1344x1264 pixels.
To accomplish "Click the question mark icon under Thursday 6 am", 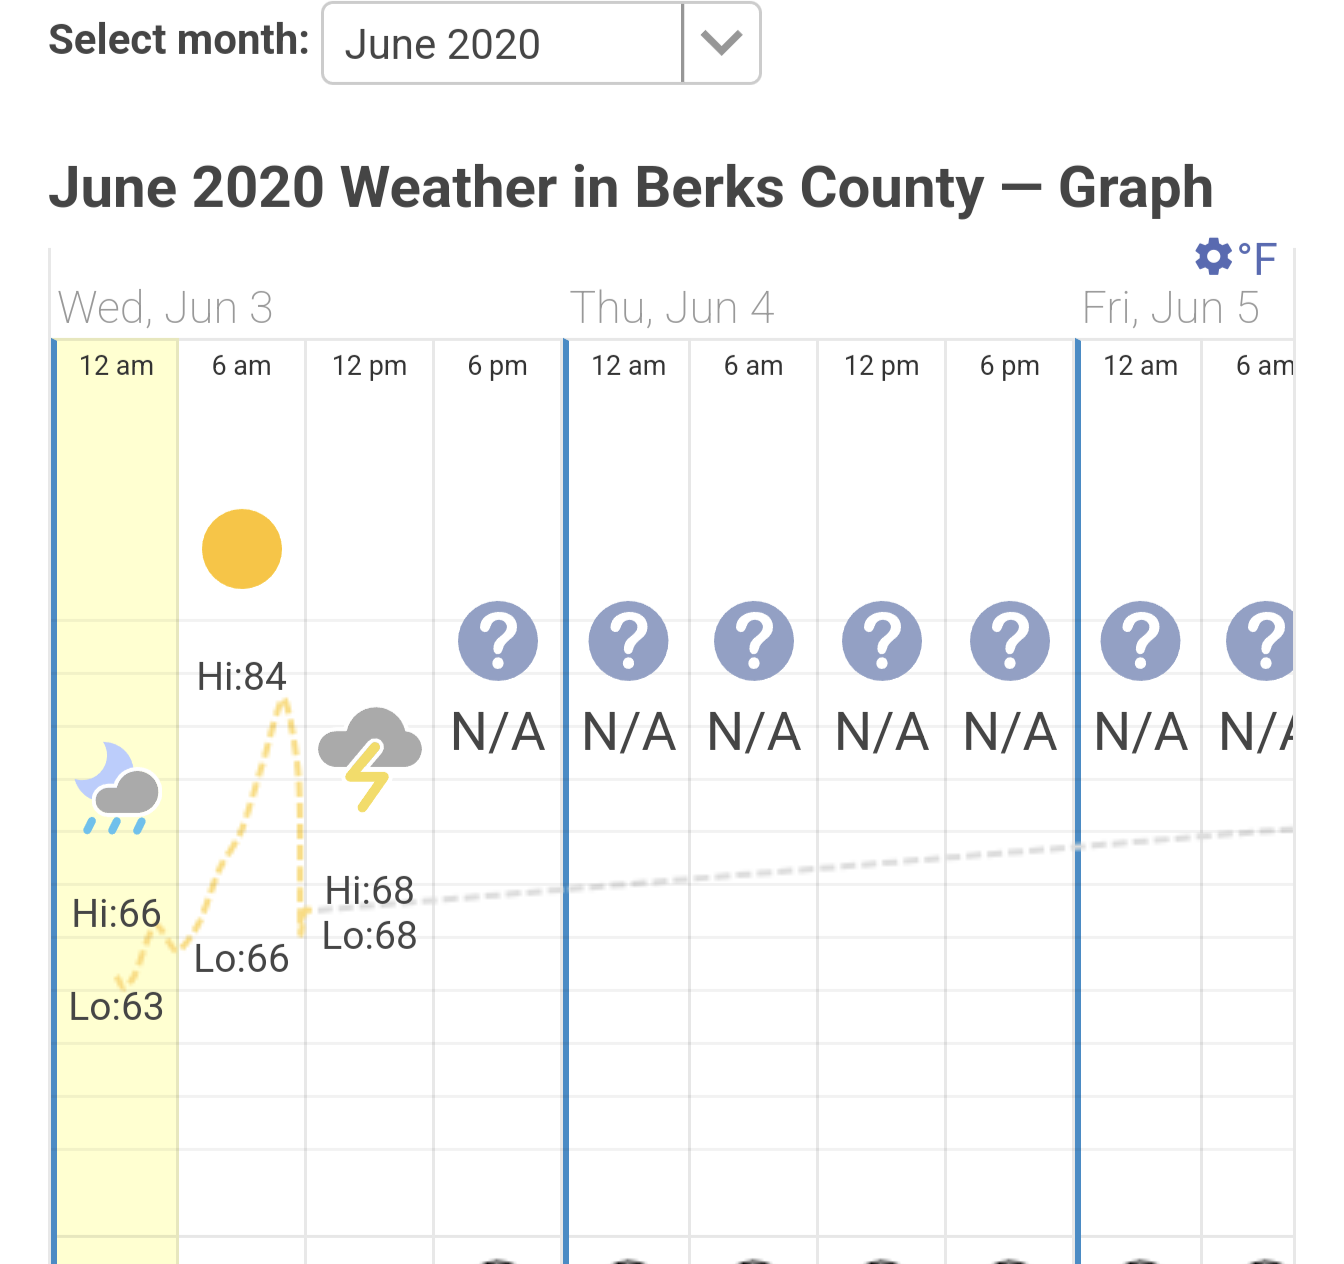I will (x=754, y=641).
